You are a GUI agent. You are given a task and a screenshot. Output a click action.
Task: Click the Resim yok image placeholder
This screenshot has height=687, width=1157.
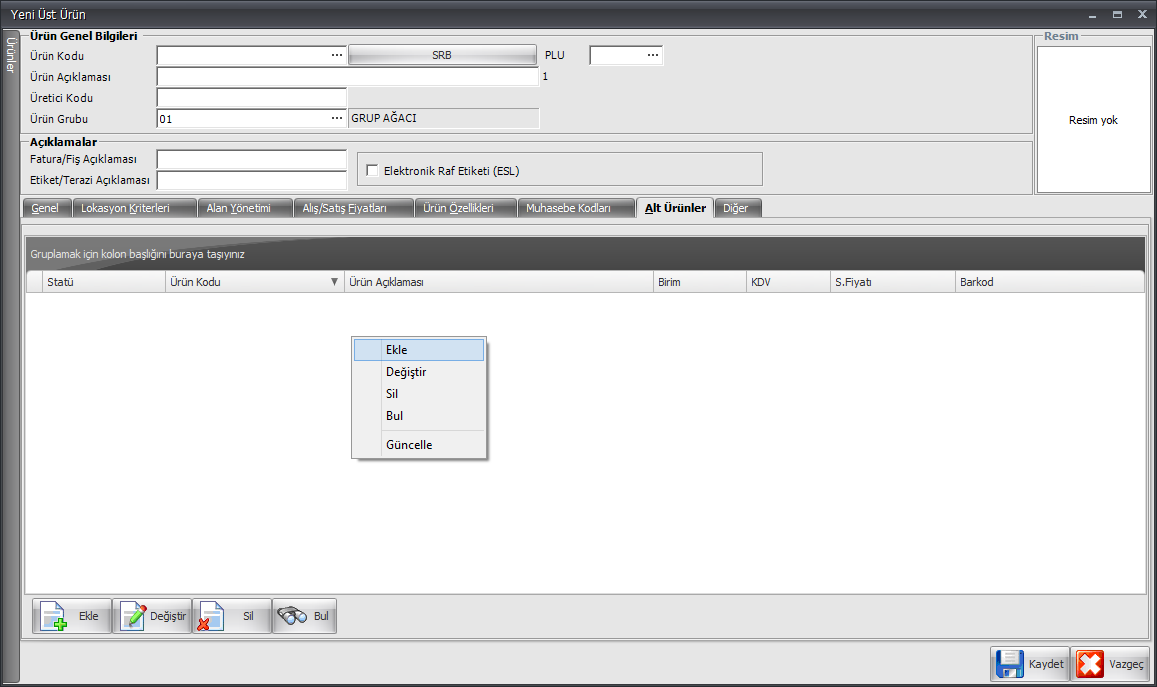click(1093, 120)
